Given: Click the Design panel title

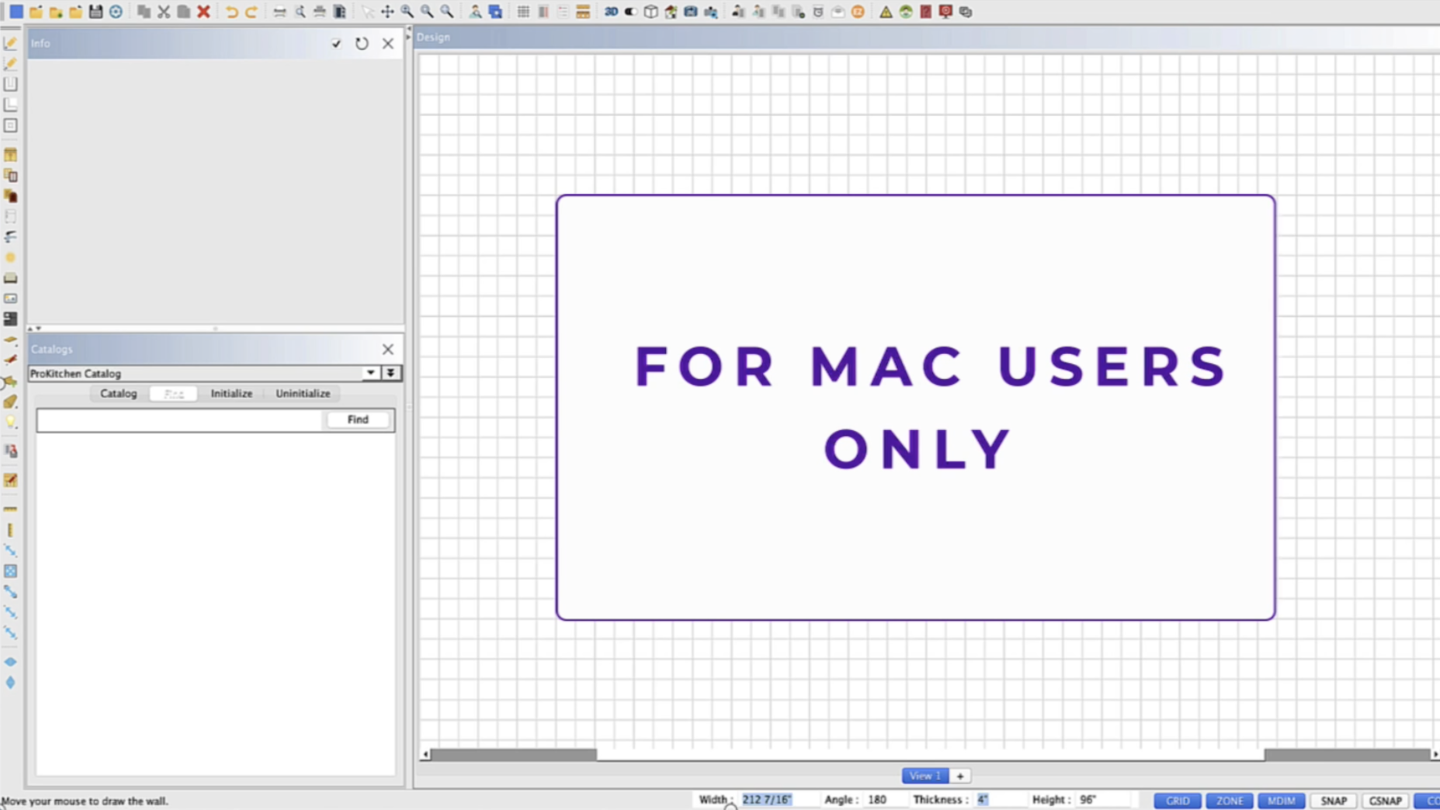Looking at the screenshot, I should [x=433, y=37].
